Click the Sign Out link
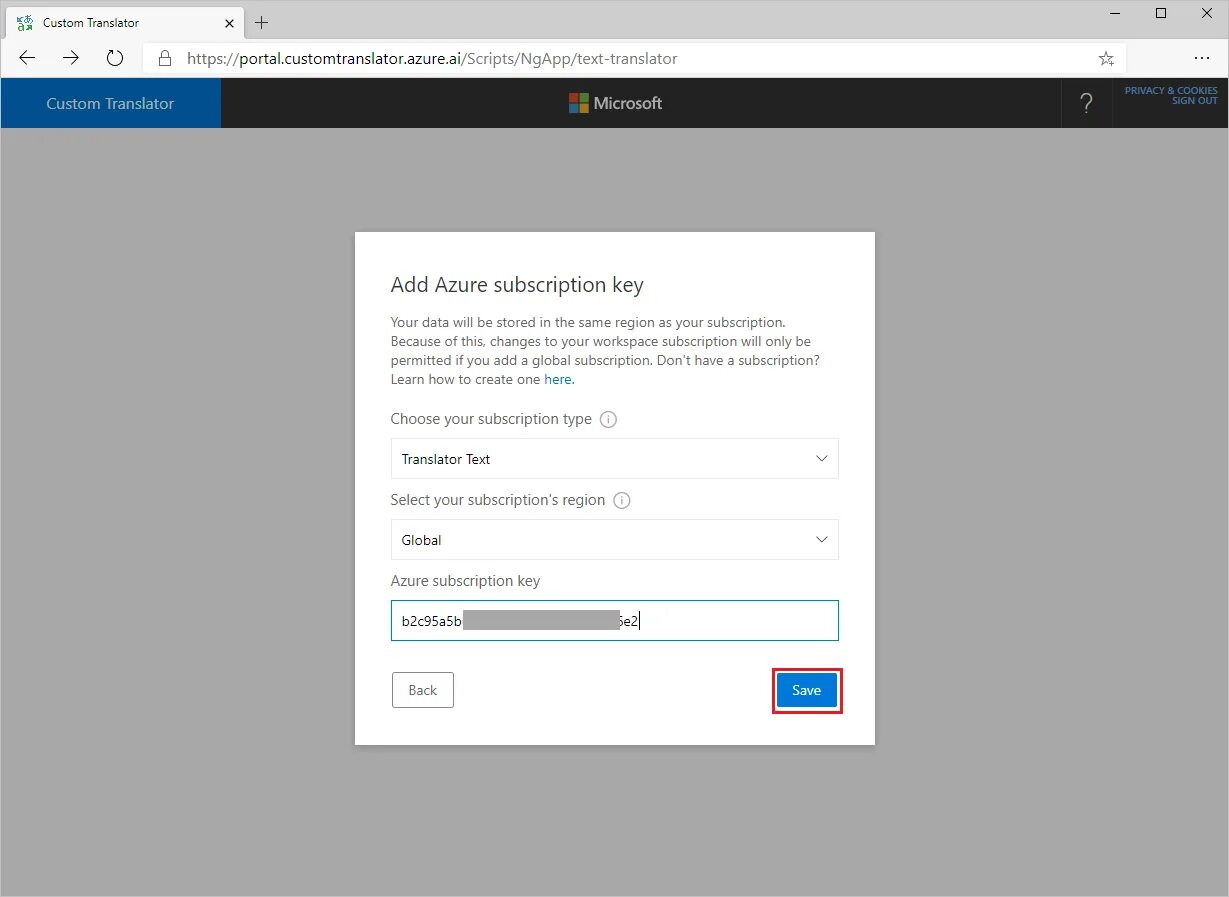This screenshot has width=1229, height=897. [1194, 101]
